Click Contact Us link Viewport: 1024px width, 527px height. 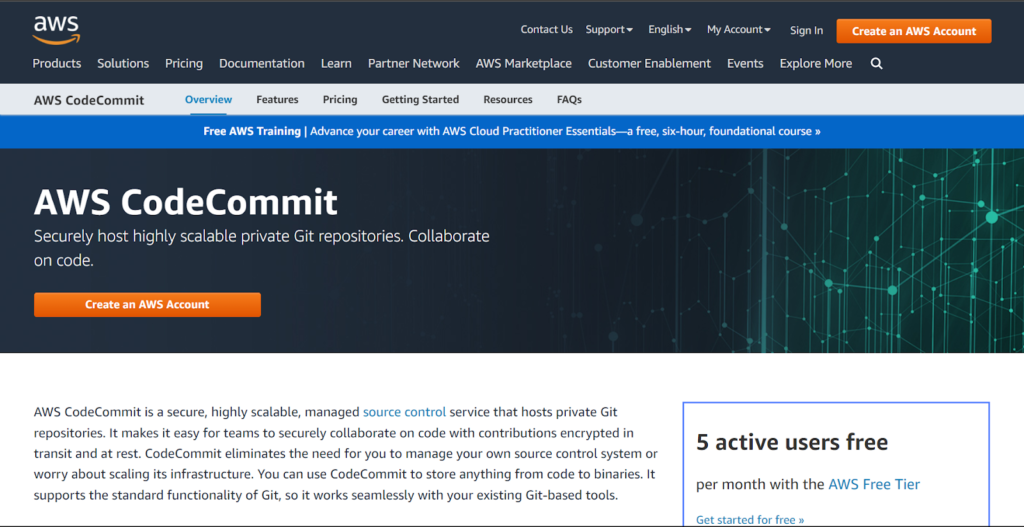click(547, 29)
